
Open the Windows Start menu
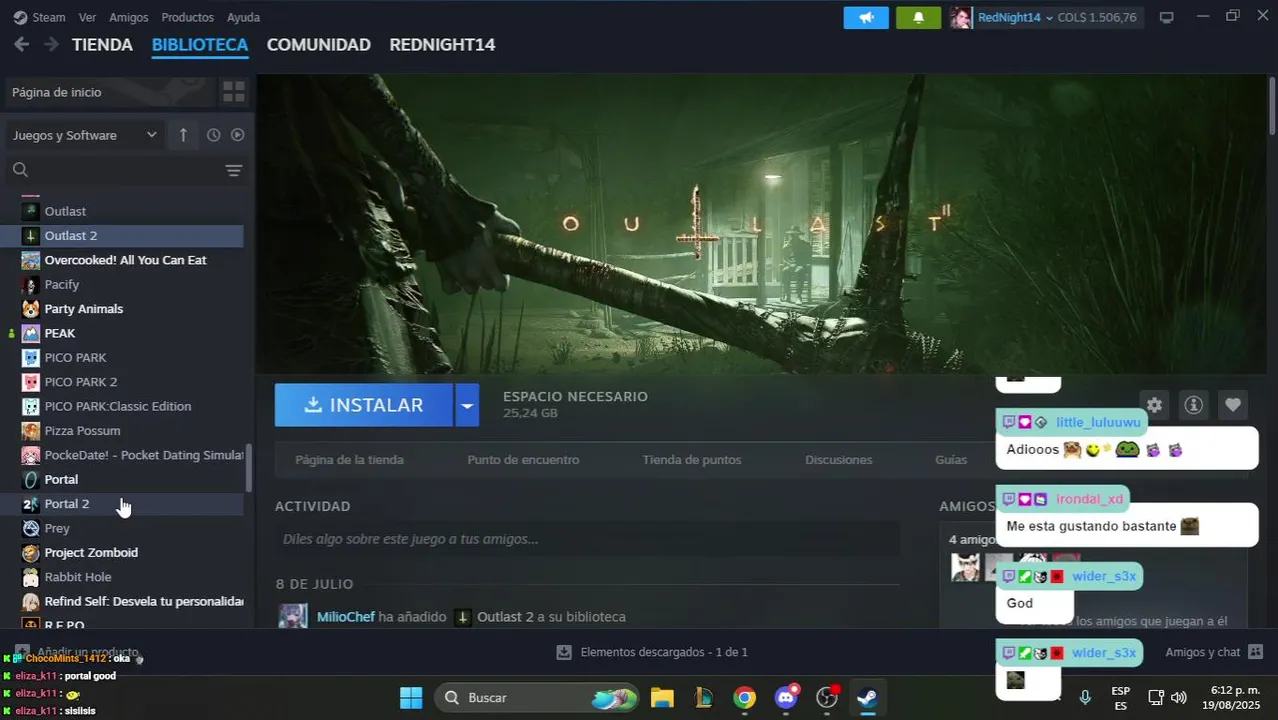[x=411, y=697]
